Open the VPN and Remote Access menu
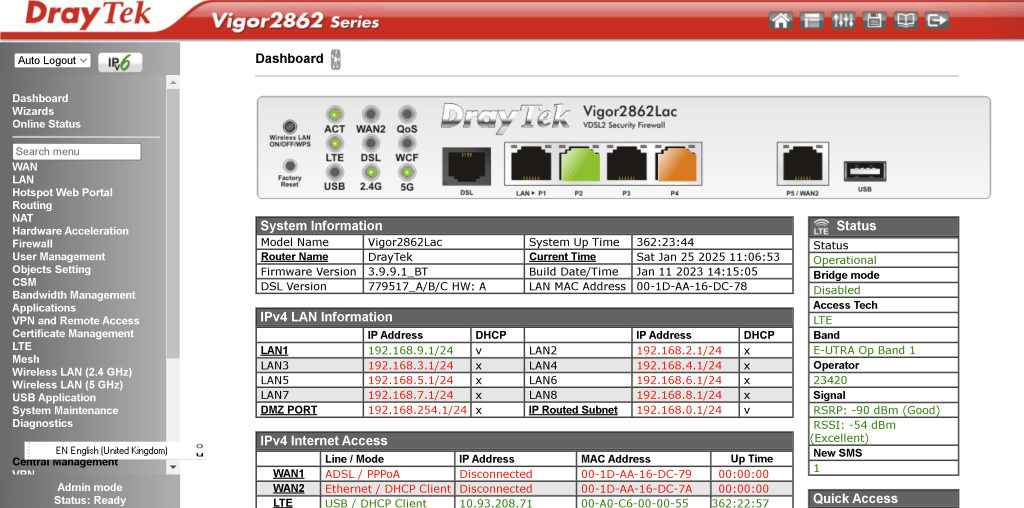Screen dimensions: 1024x508 [76, 321]
